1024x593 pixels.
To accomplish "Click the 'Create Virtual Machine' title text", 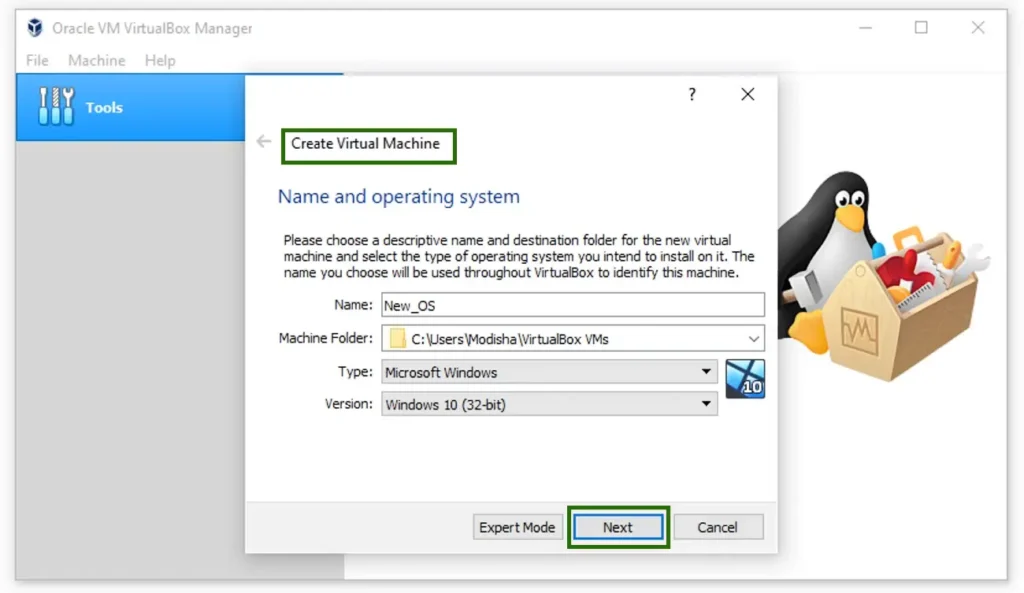I will 365,144.
